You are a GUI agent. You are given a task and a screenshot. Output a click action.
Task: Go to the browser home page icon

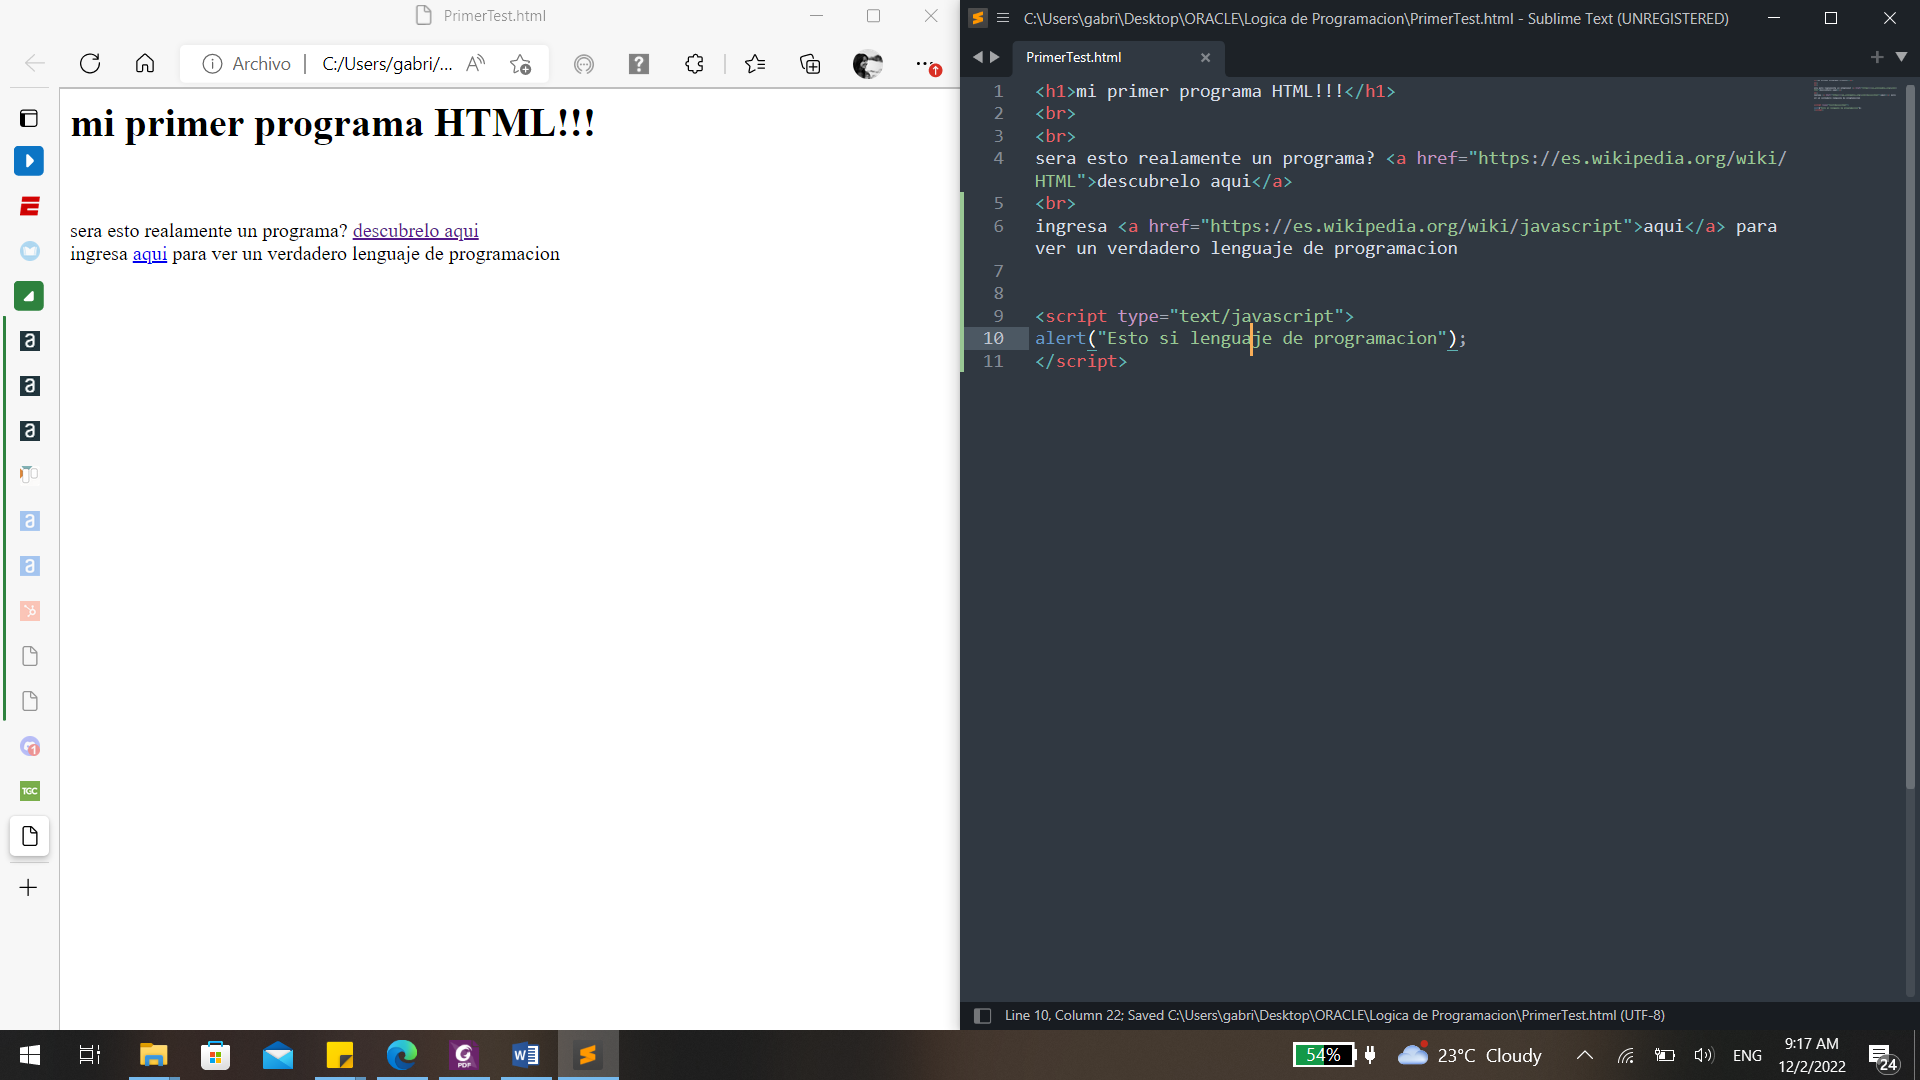145,64
